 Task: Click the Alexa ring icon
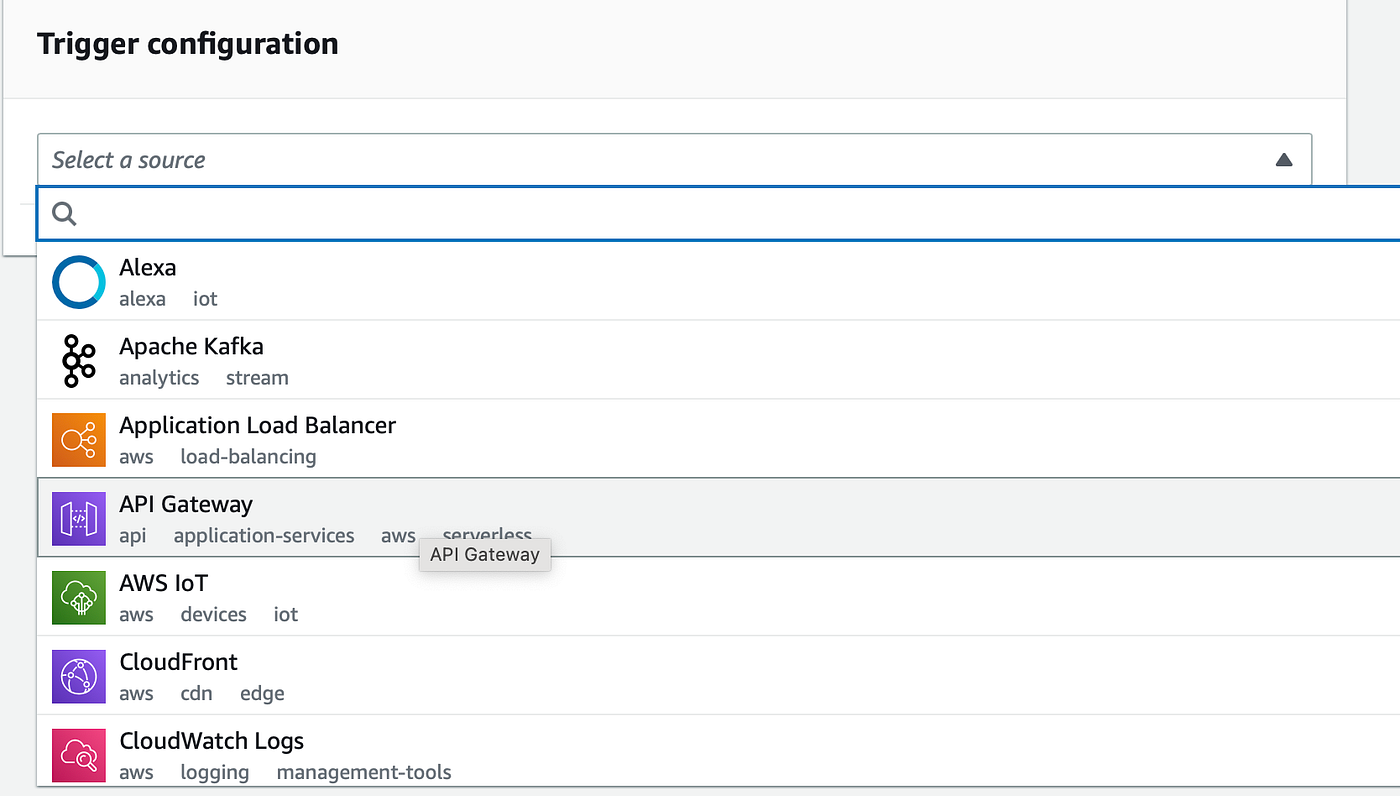[x=78, y=282]
